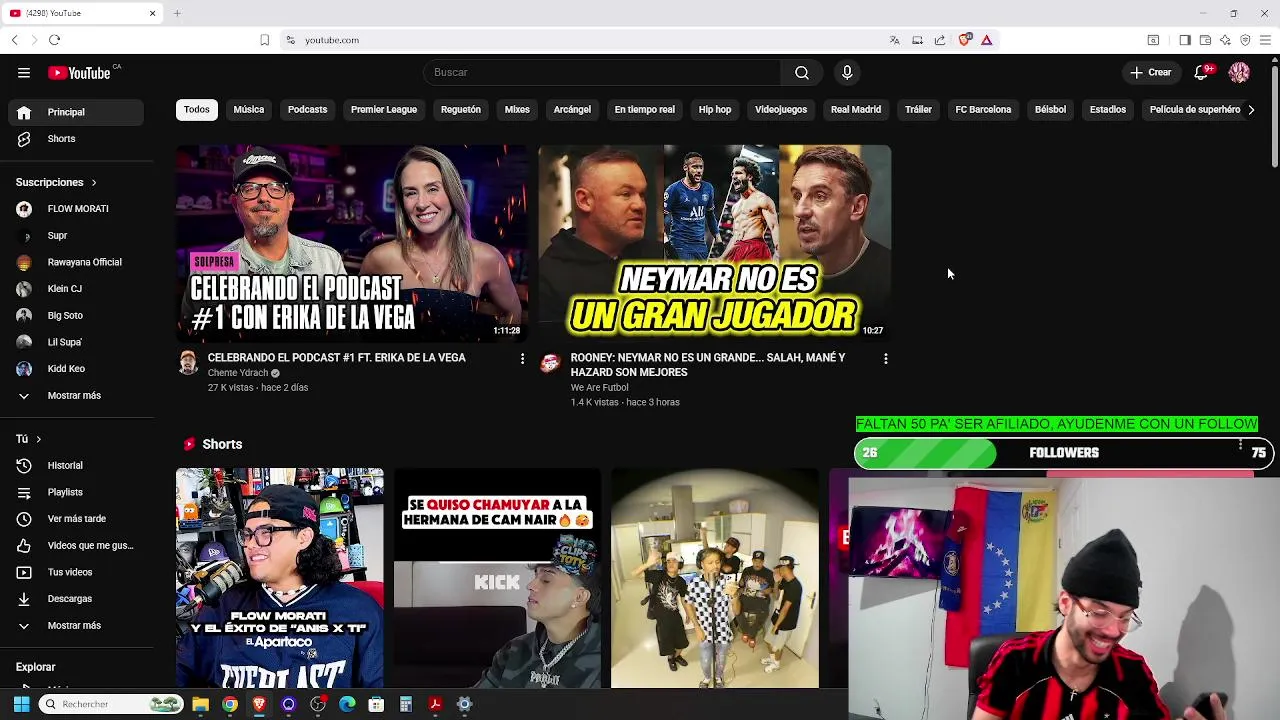This screenshot has width=1280, height=720.
Task: Reload the page in the browser
Action: (54, 40)
